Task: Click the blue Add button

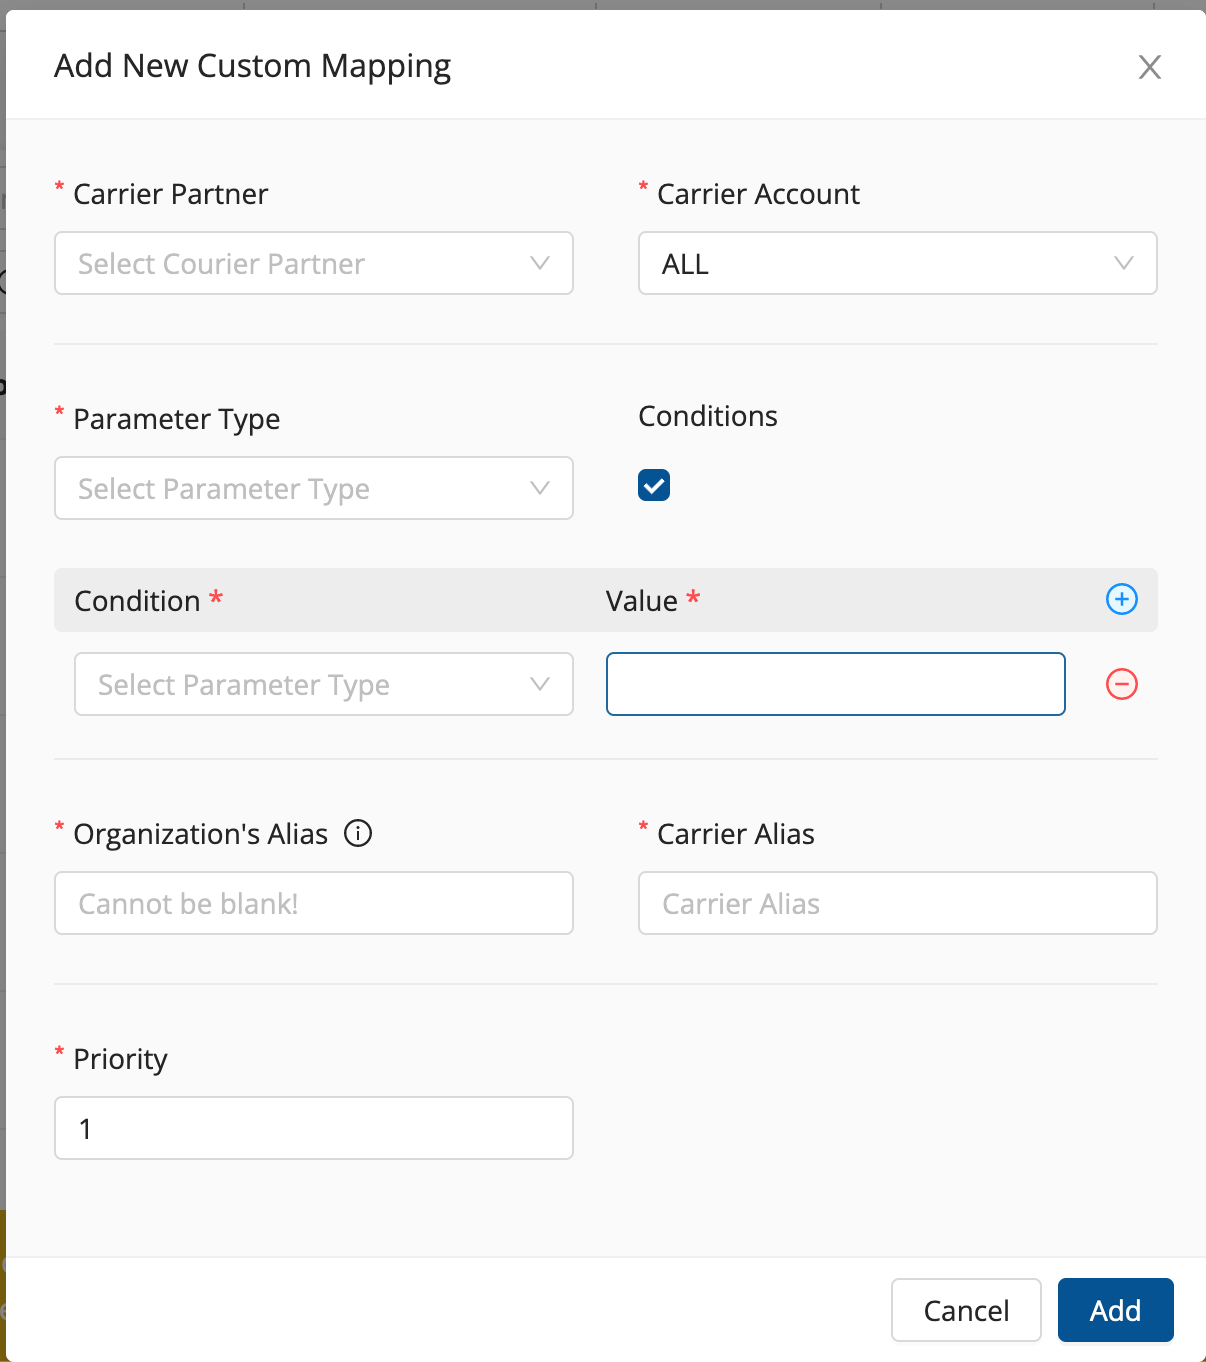Action: coord(1115,1310)
